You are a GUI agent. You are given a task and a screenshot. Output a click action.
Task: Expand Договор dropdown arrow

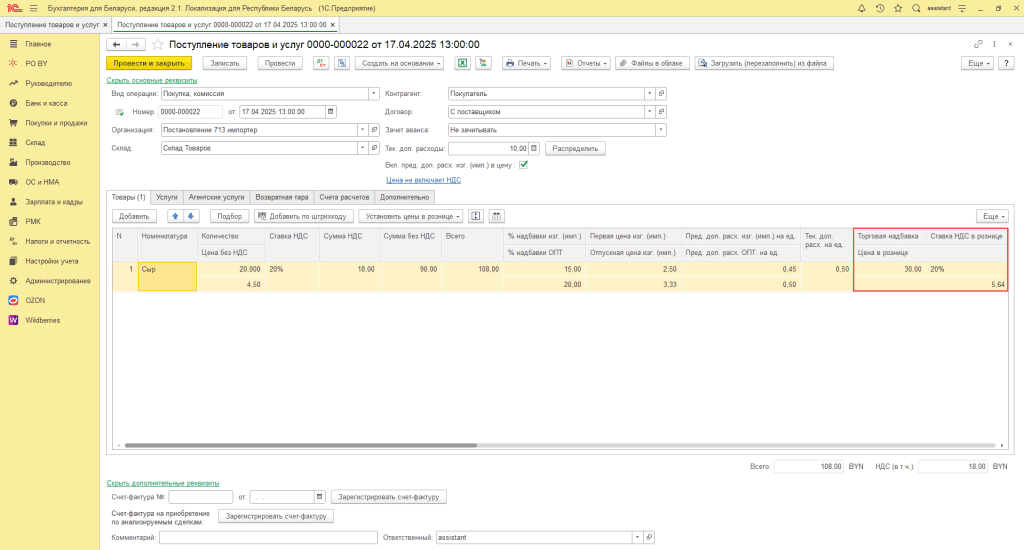tap(649, 112)
